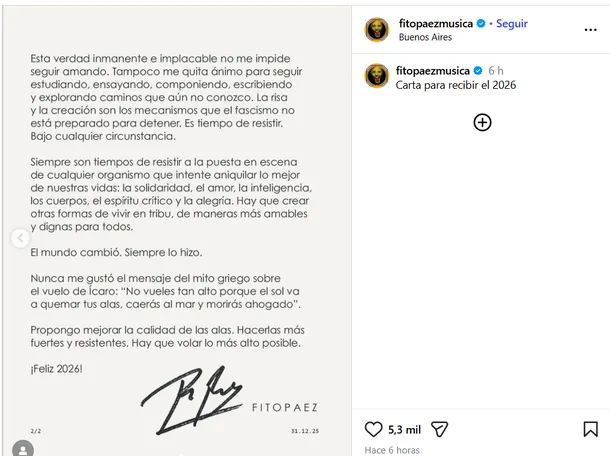Open fitopaezmusica username in the header
610x456 pixels.
[x=432, y=24]
